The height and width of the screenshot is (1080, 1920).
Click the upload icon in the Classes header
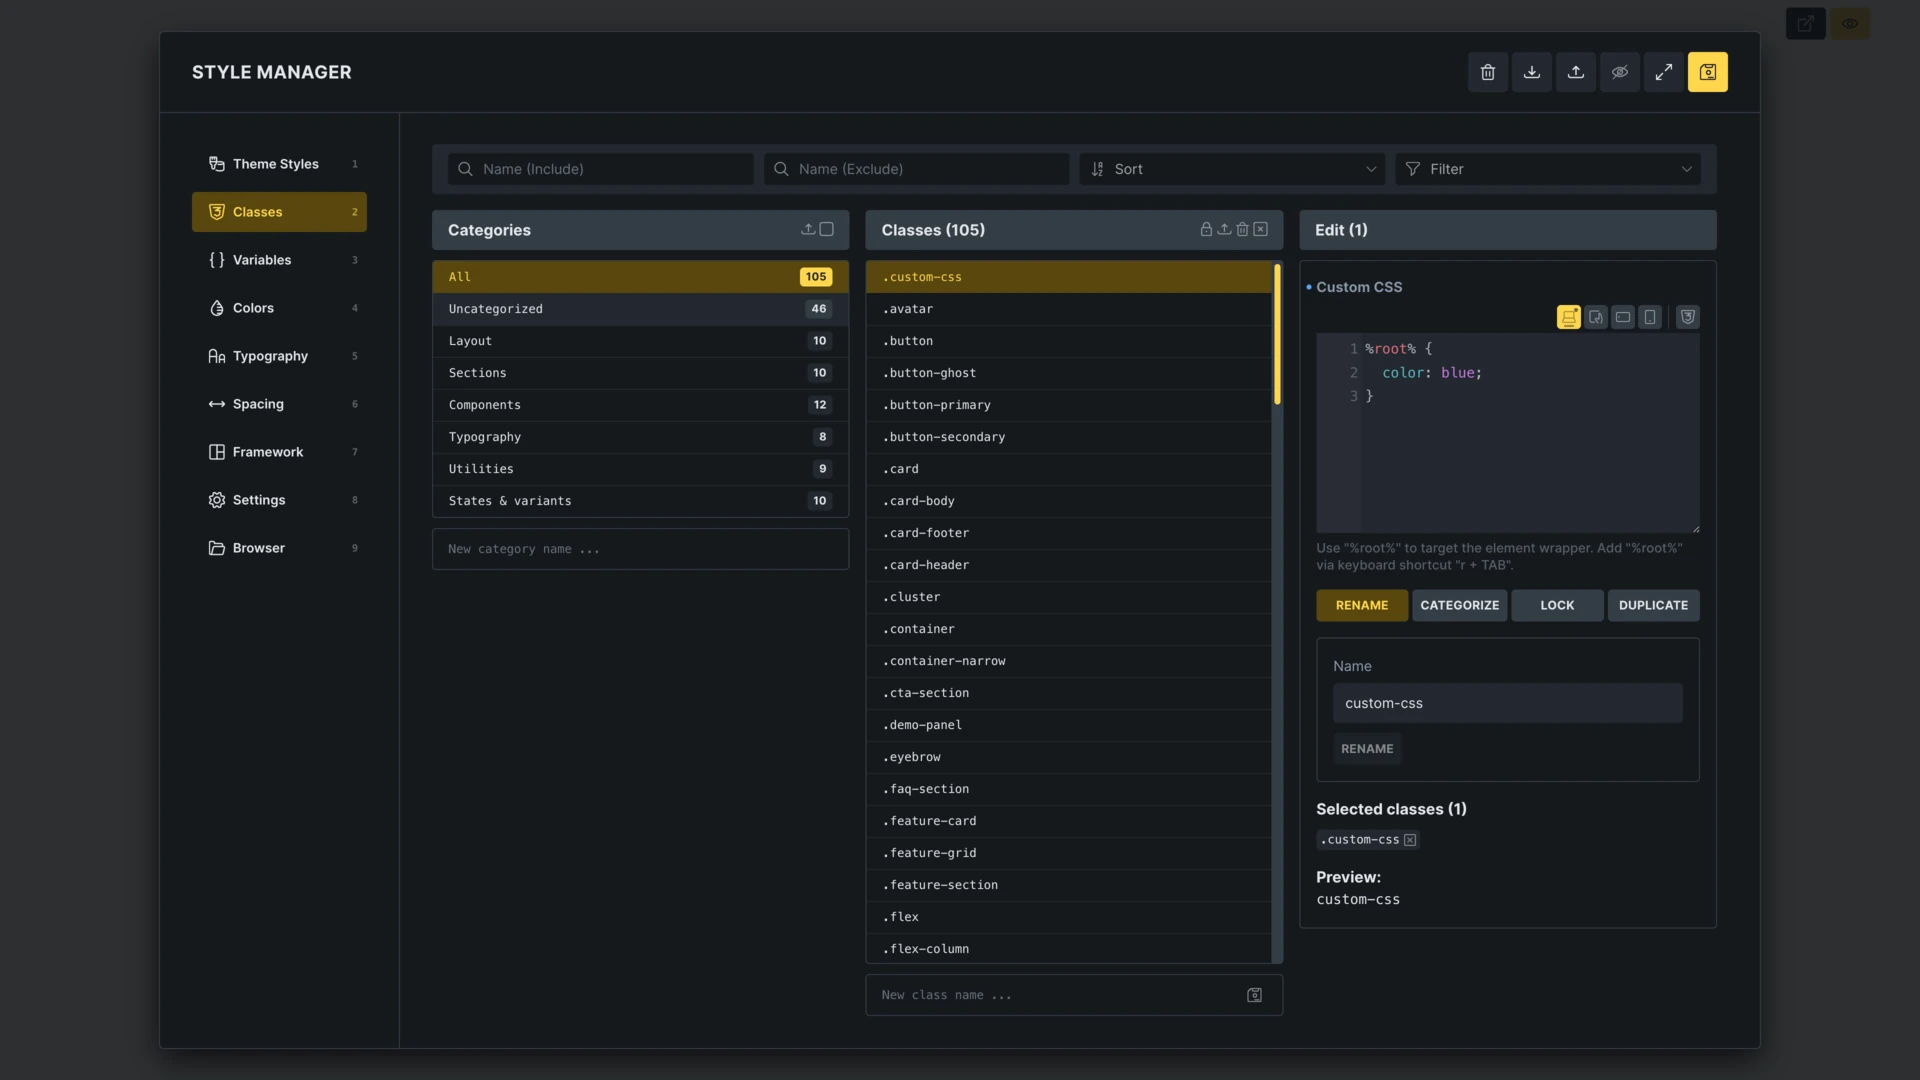[1224, 229]
